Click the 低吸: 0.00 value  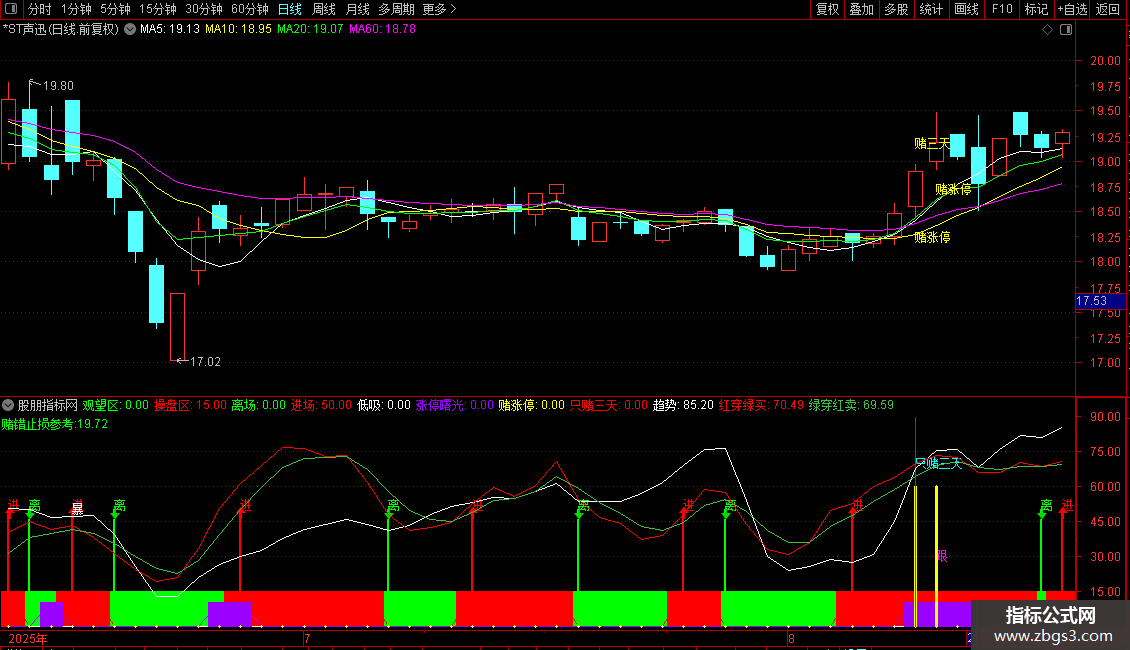(x=383, y=406)
